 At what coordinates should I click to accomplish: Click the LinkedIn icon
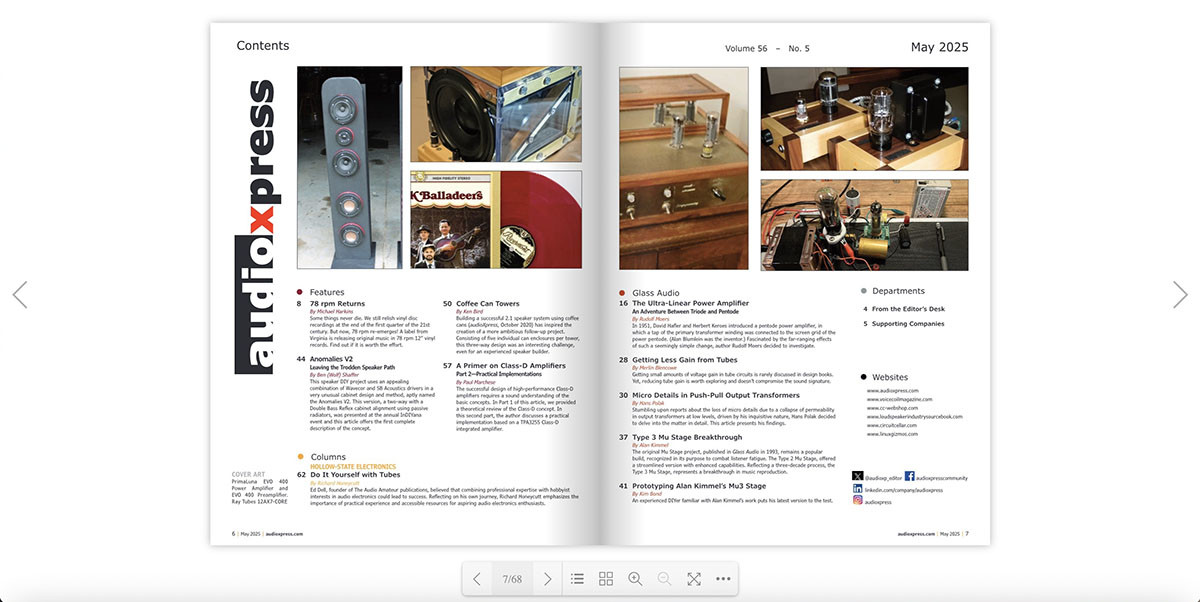click(x=857, y=490)
